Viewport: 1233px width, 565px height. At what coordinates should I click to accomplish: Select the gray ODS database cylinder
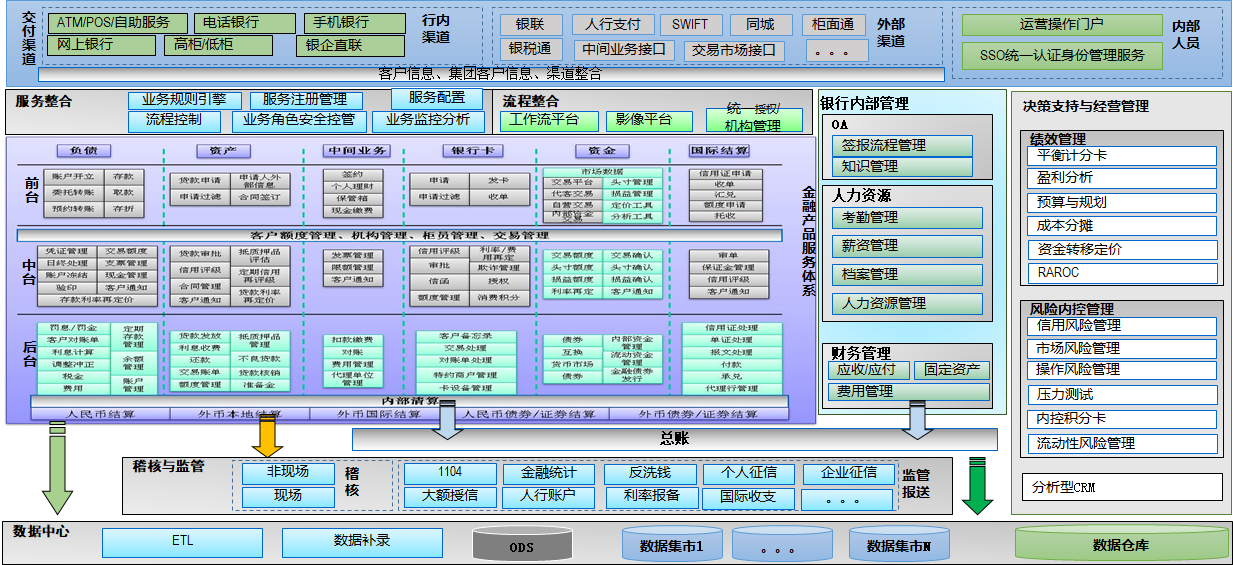(x=521, y=545)
